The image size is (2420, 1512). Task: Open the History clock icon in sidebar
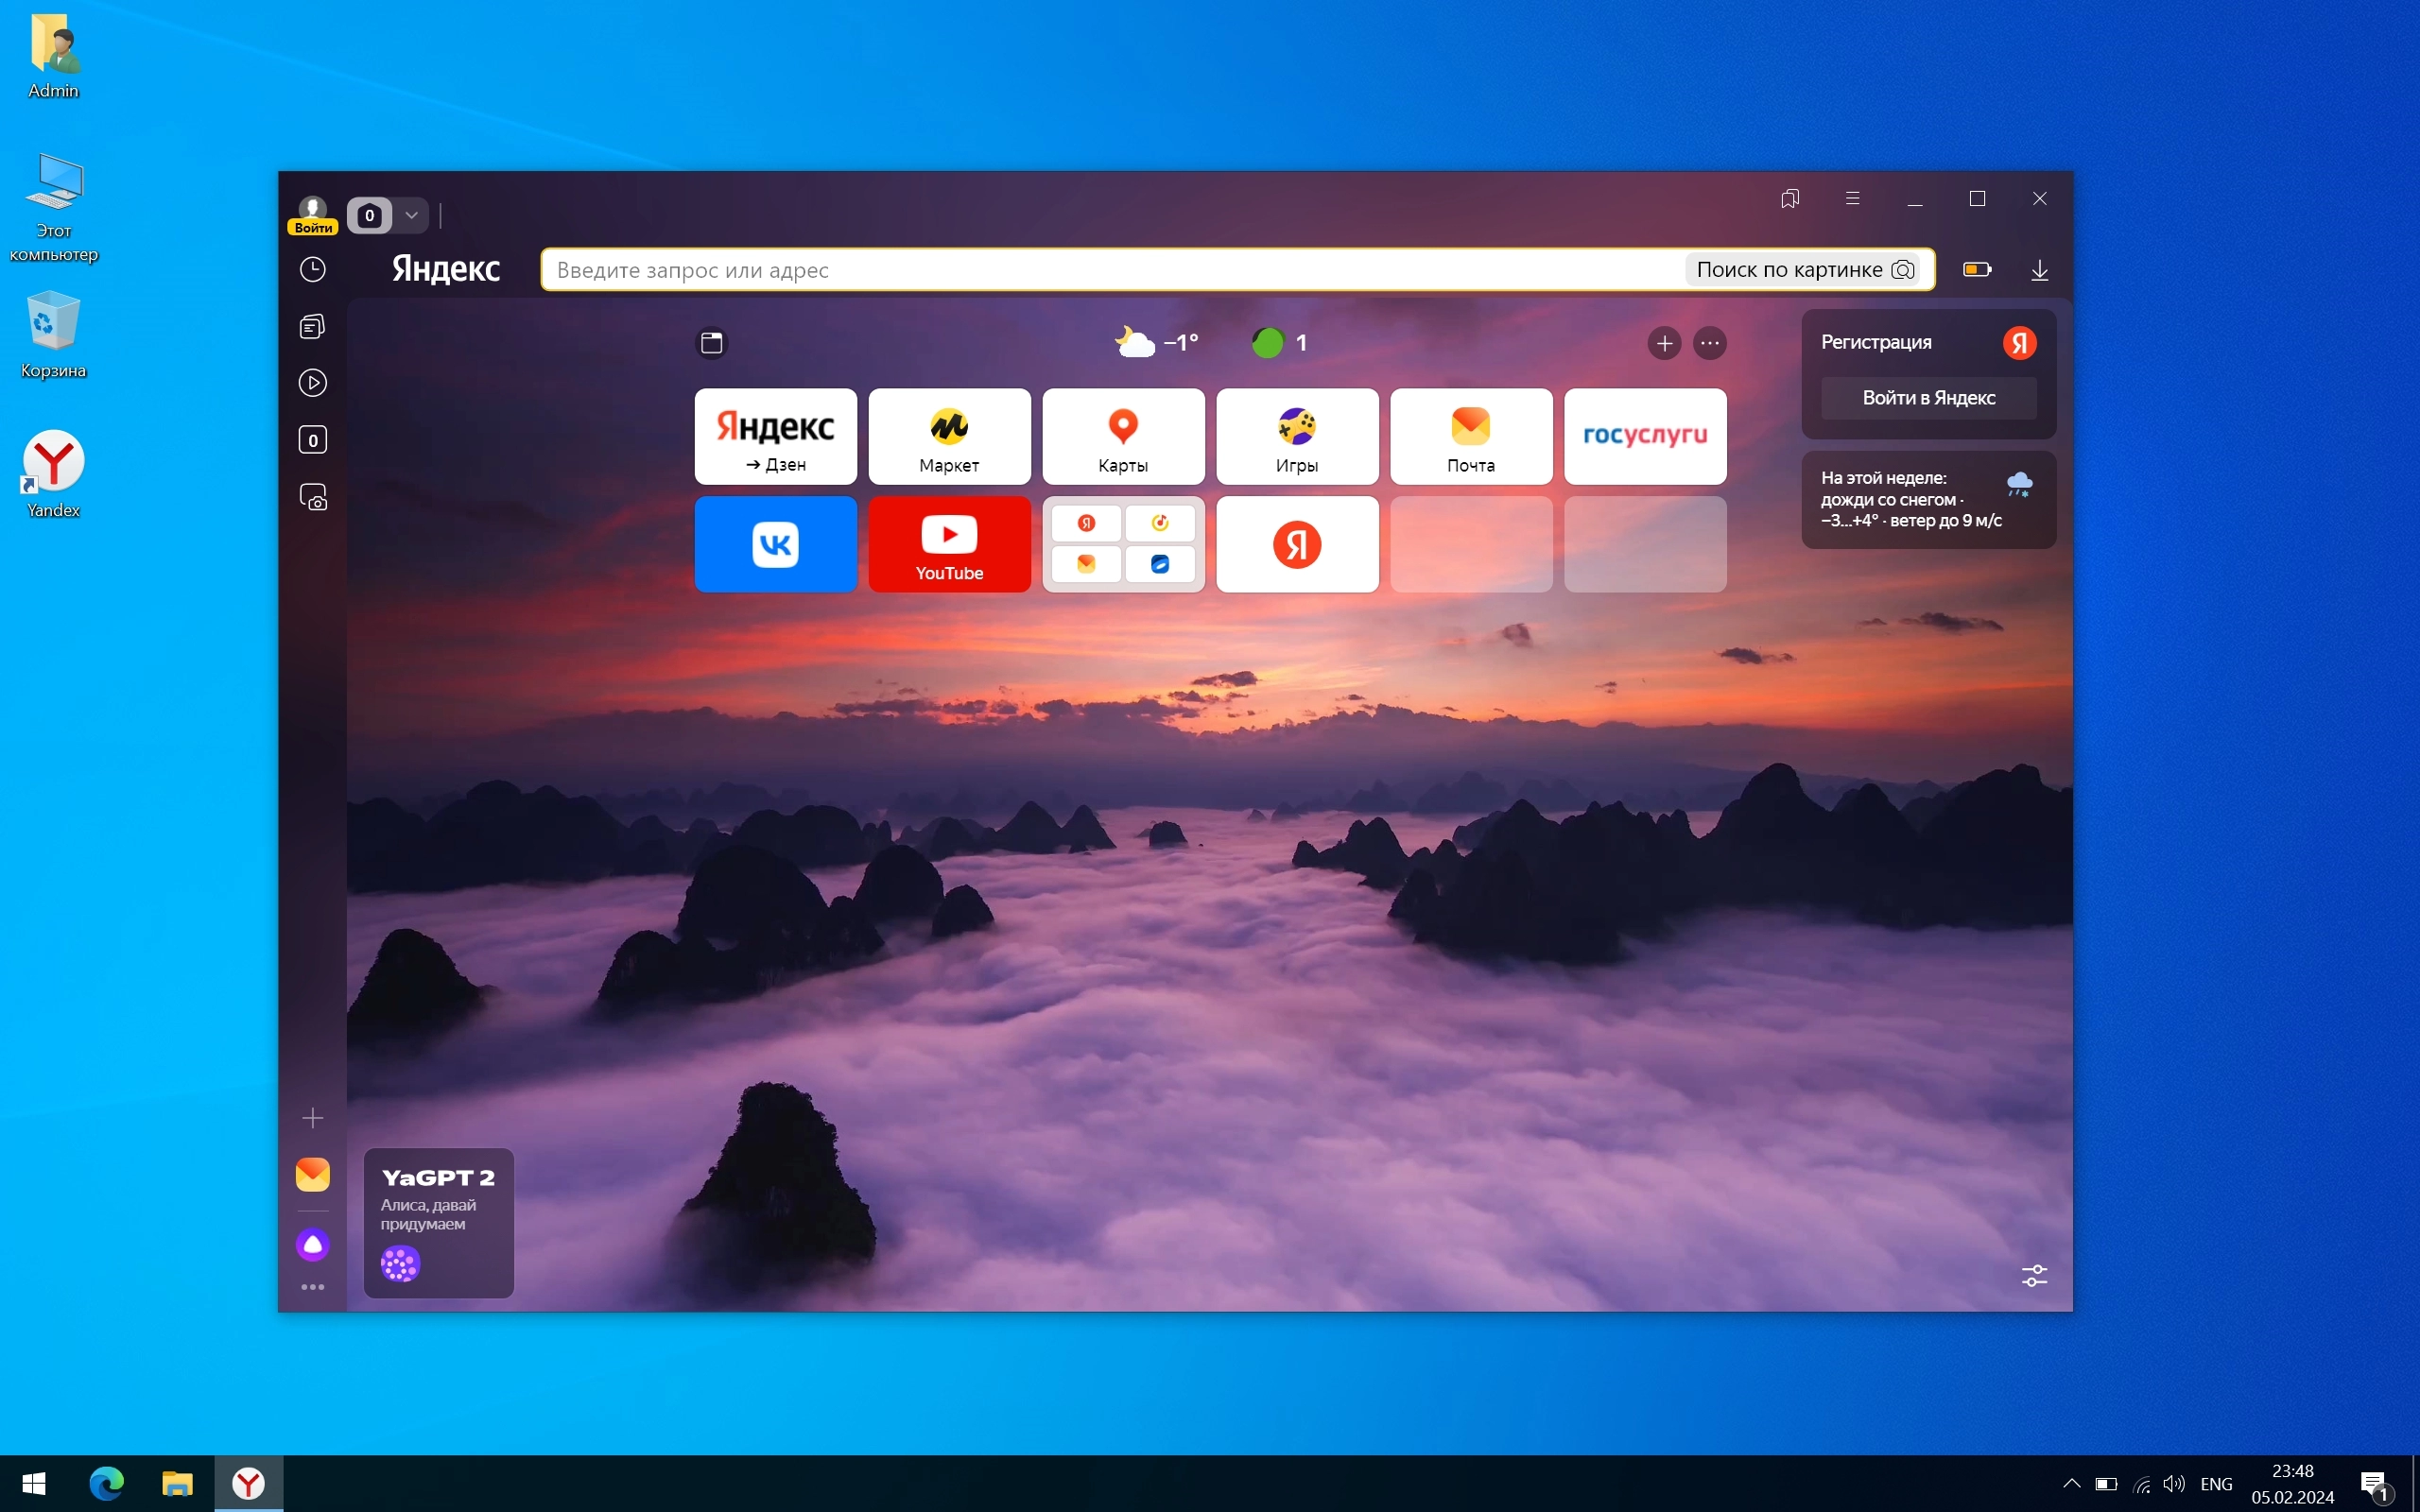point(313,269)
